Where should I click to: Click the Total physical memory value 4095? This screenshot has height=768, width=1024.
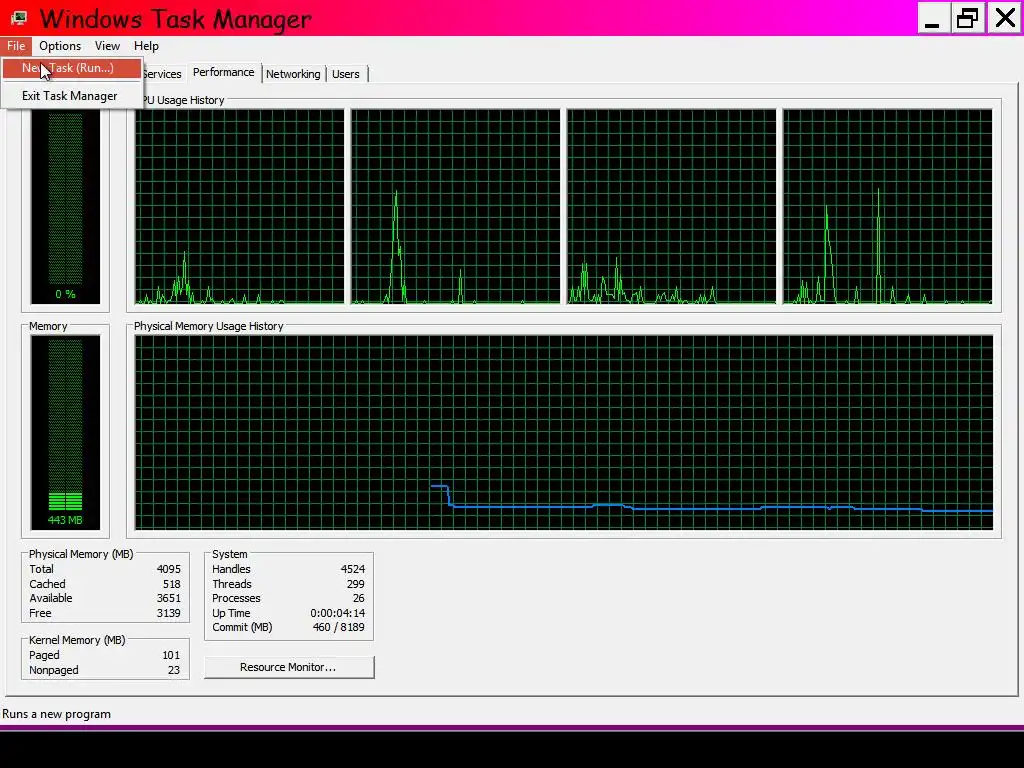tap(168, 569)
